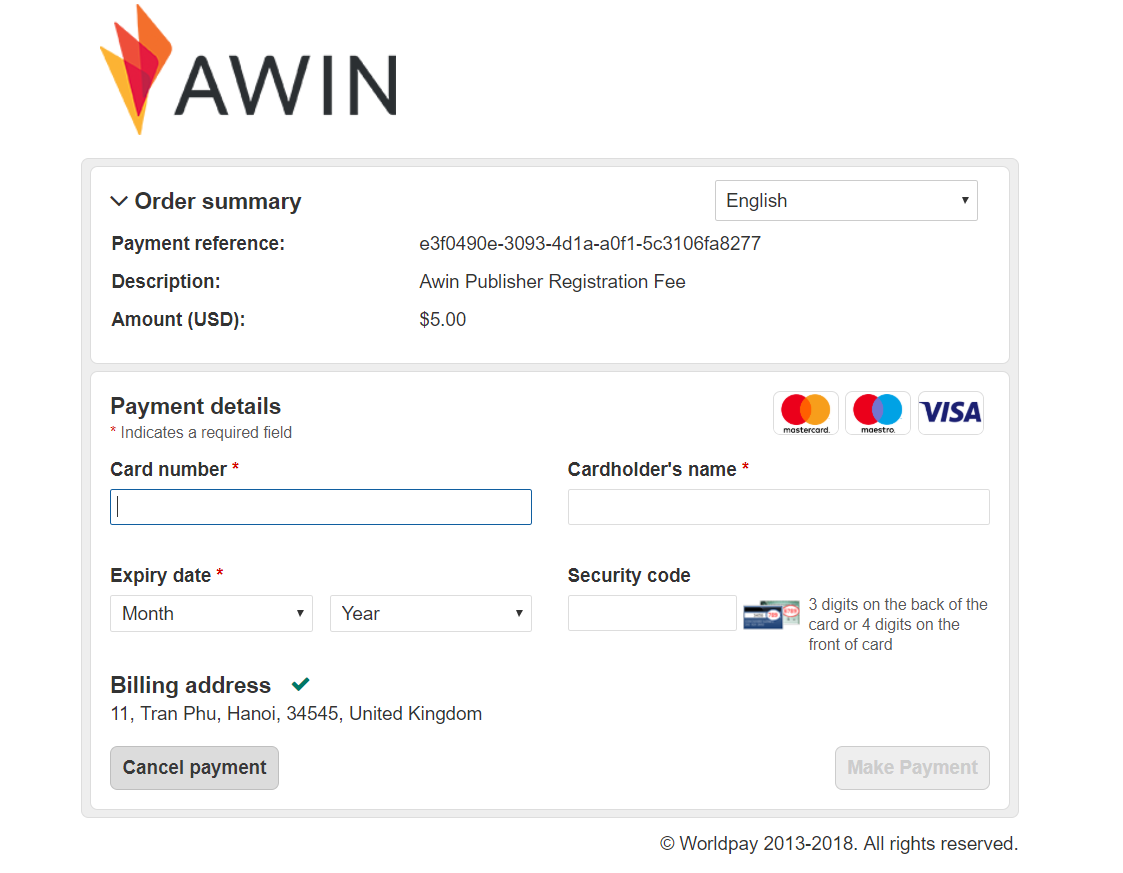
Task: Click the 'Payment reference:' label
Action: pos(198,243)
